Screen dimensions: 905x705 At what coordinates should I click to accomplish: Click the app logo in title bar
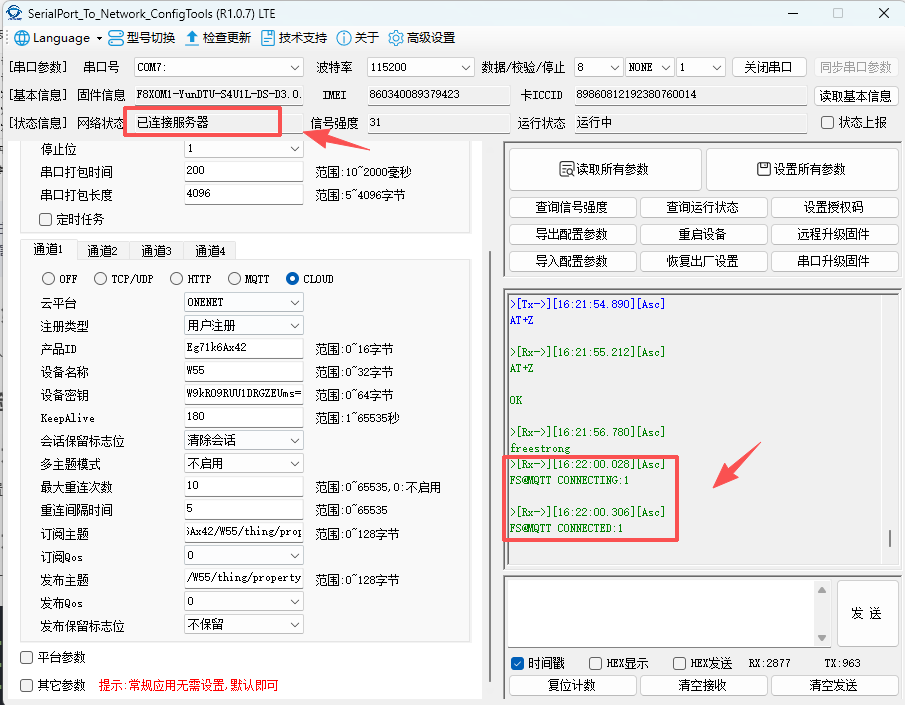pos(14,13)
